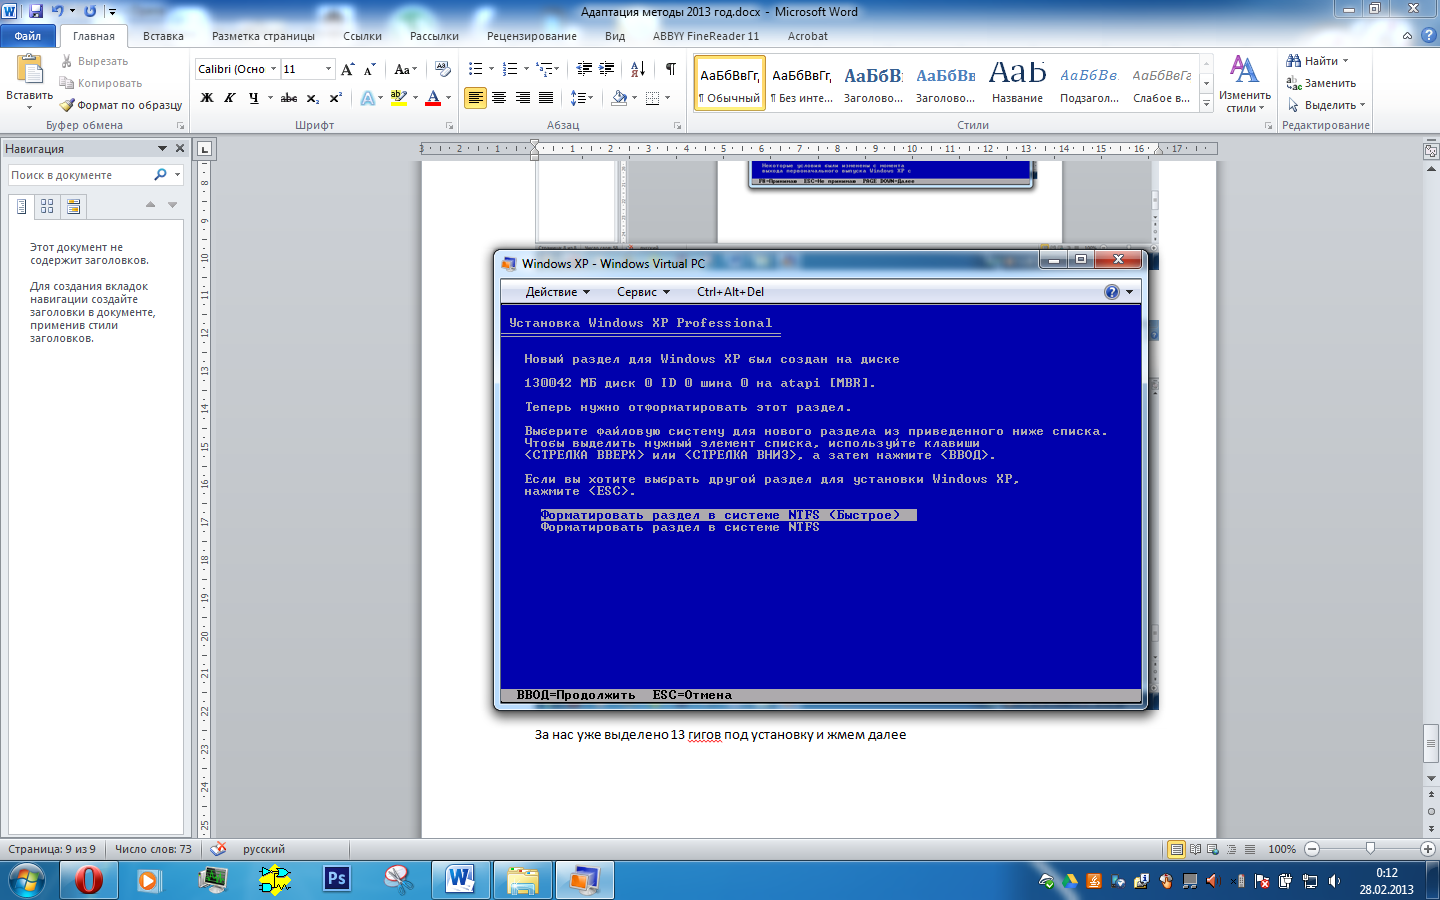Click font color swatch button
This screenshot has height=900, width=1440.
coord(433,98)
